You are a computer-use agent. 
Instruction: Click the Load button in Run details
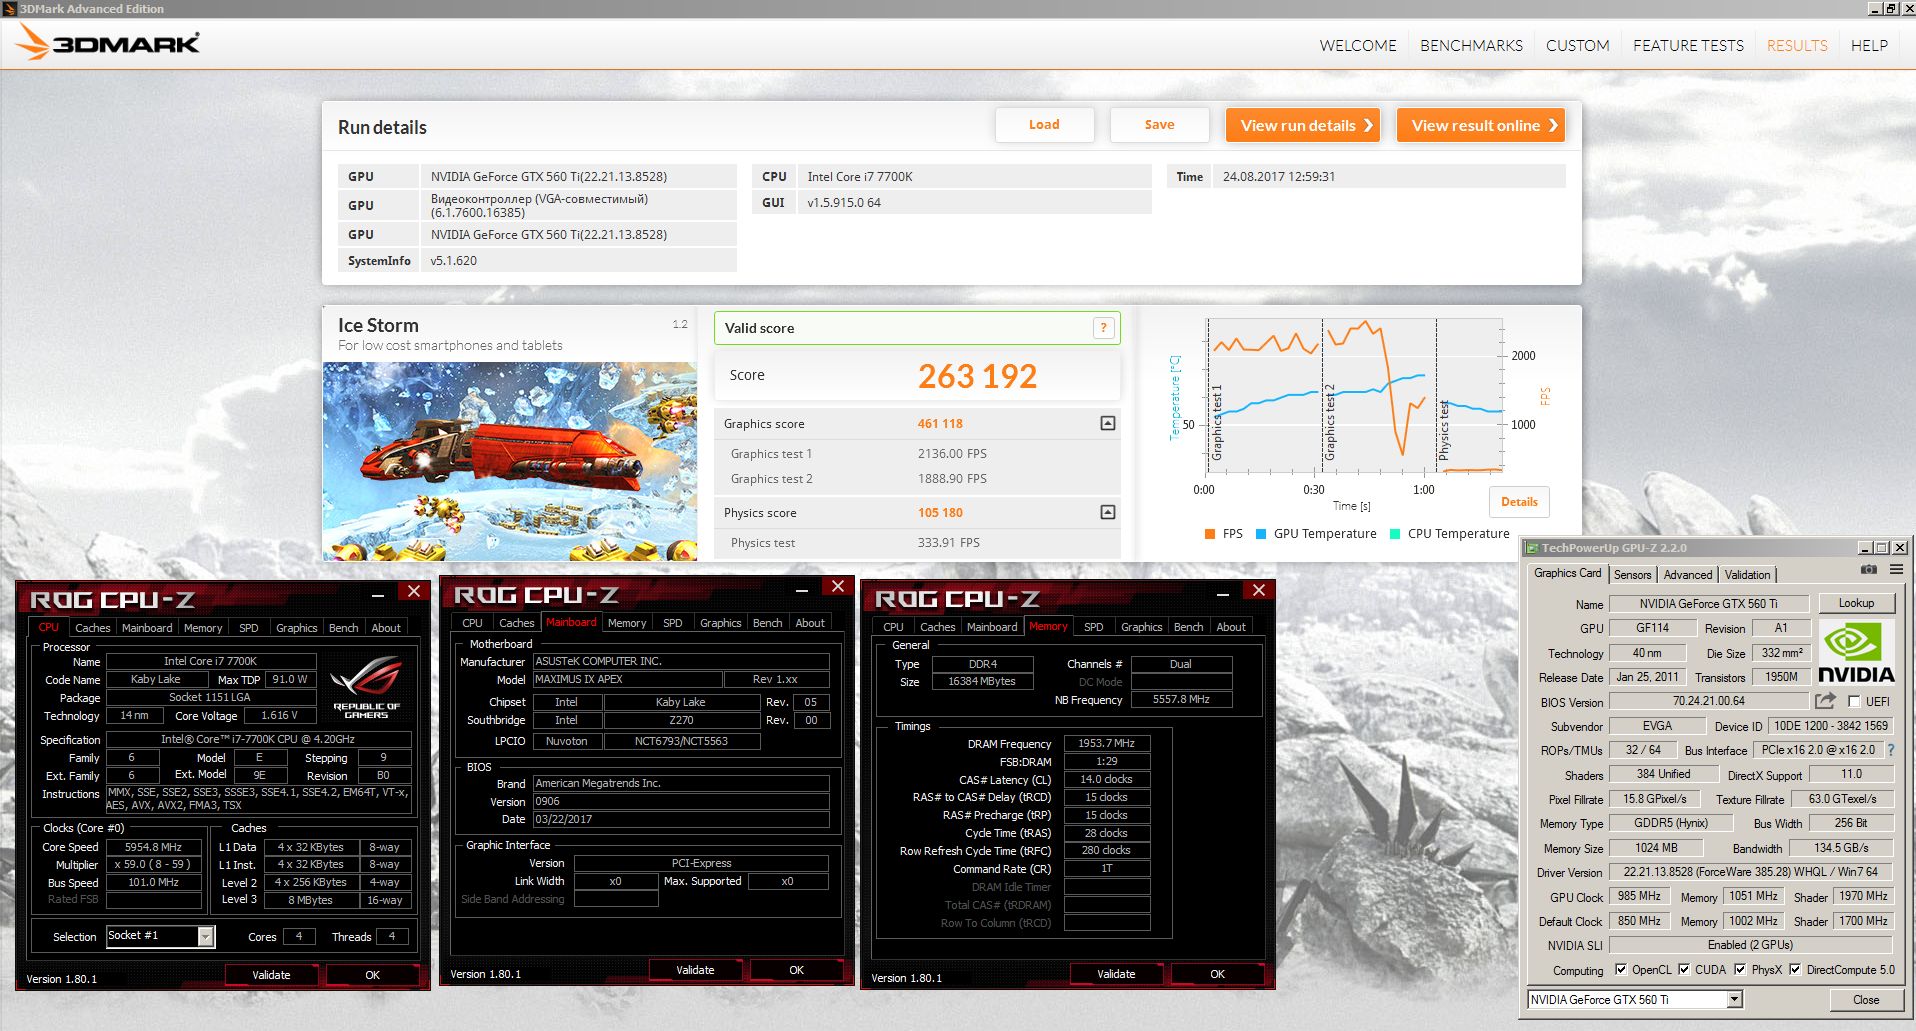(1044, 124)
